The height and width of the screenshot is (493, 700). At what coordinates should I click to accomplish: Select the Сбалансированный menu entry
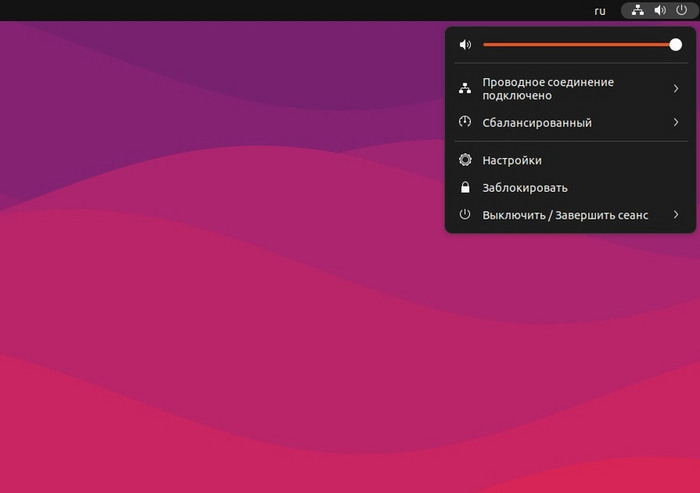click(536, 123)
